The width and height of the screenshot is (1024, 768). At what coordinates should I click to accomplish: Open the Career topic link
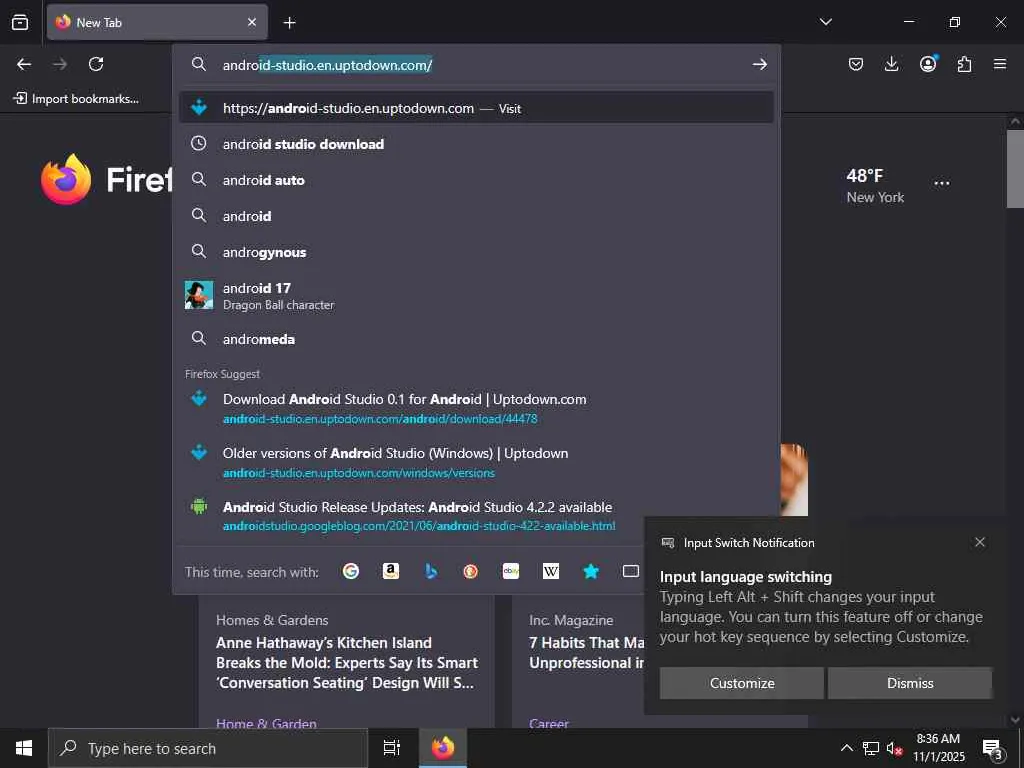tap(549, 723)
